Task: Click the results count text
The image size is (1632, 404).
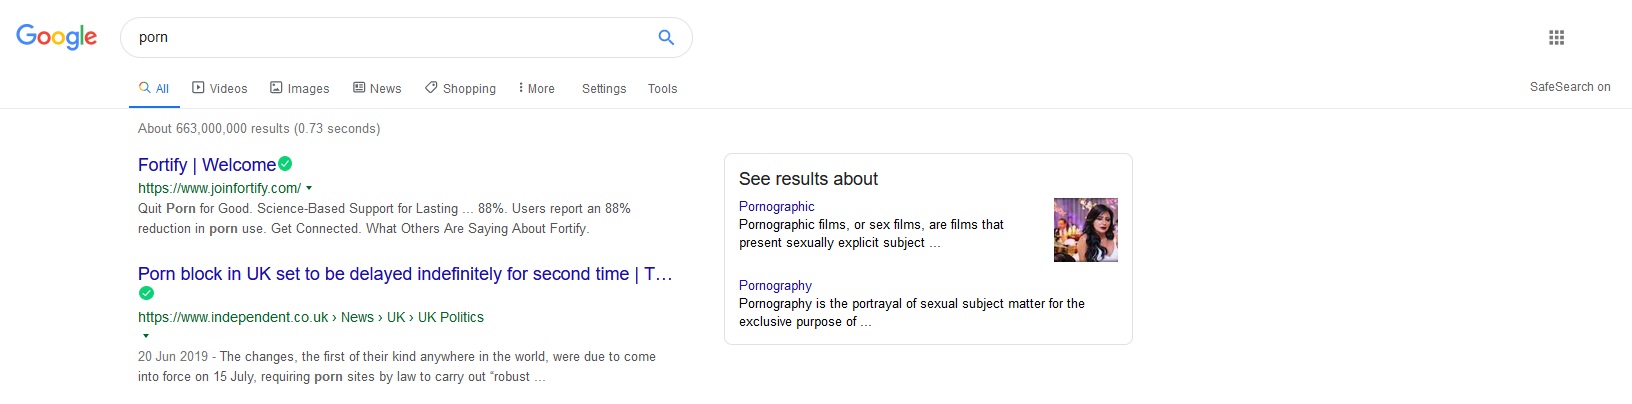Action: [259, 128]
